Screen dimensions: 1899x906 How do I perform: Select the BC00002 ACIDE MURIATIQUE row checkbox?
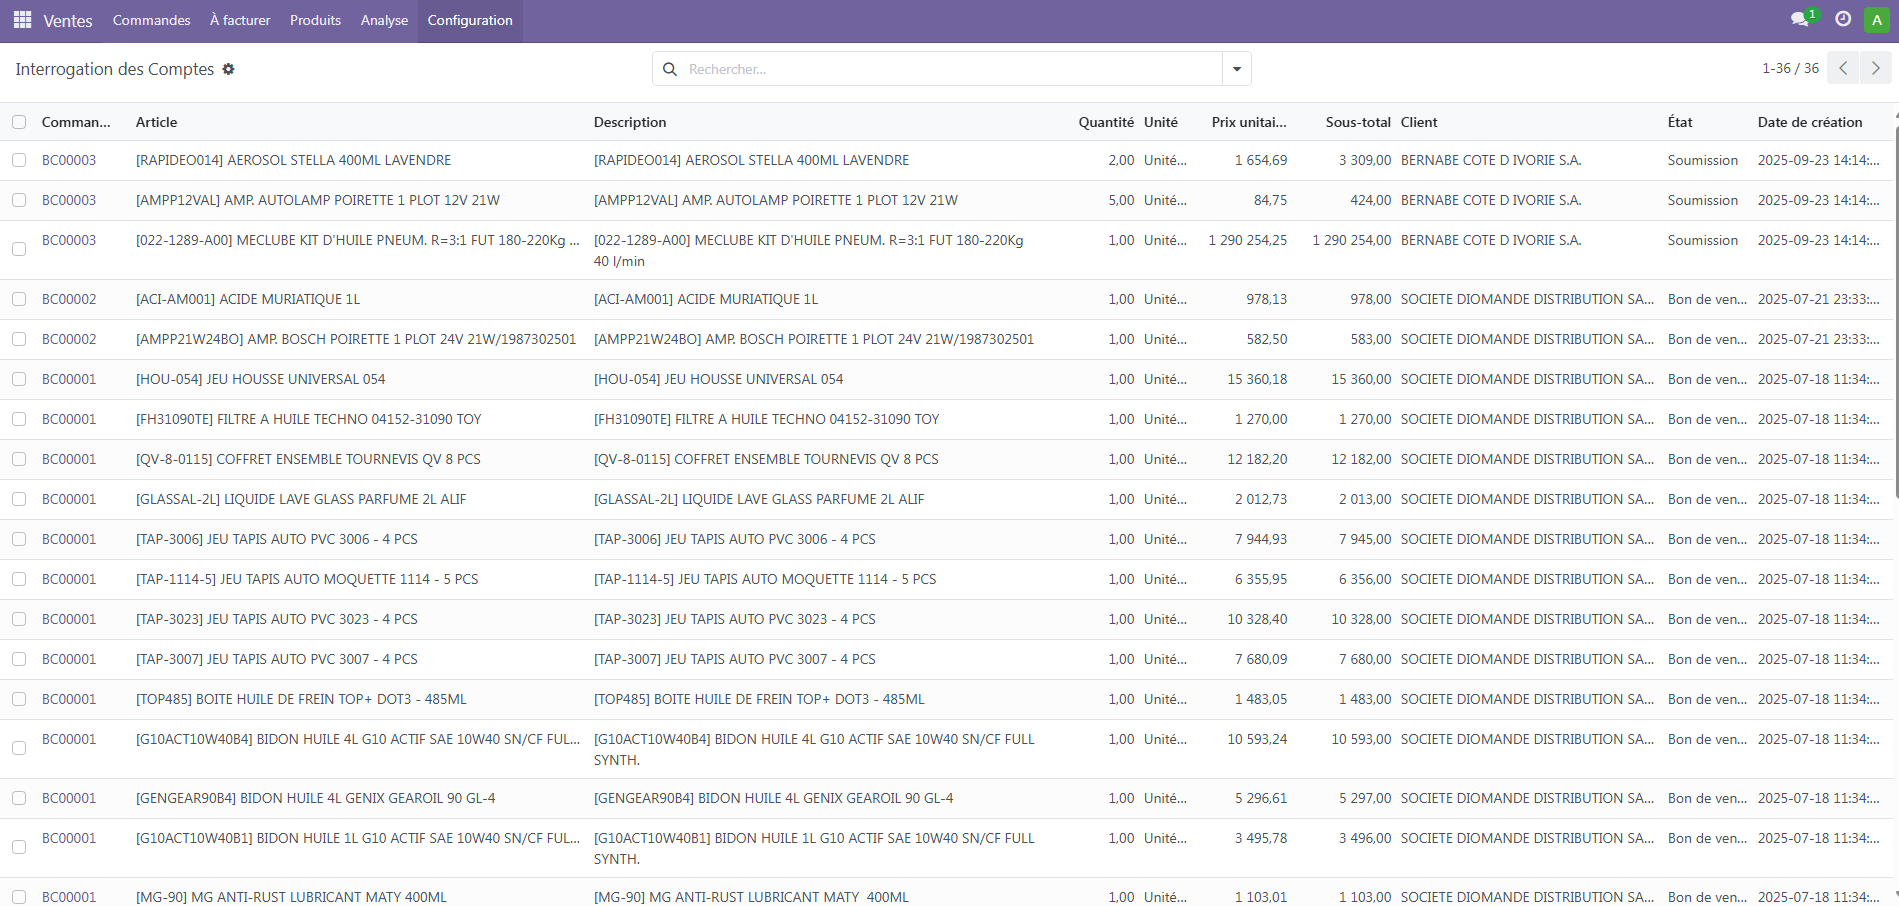click(x=19, y=299)
